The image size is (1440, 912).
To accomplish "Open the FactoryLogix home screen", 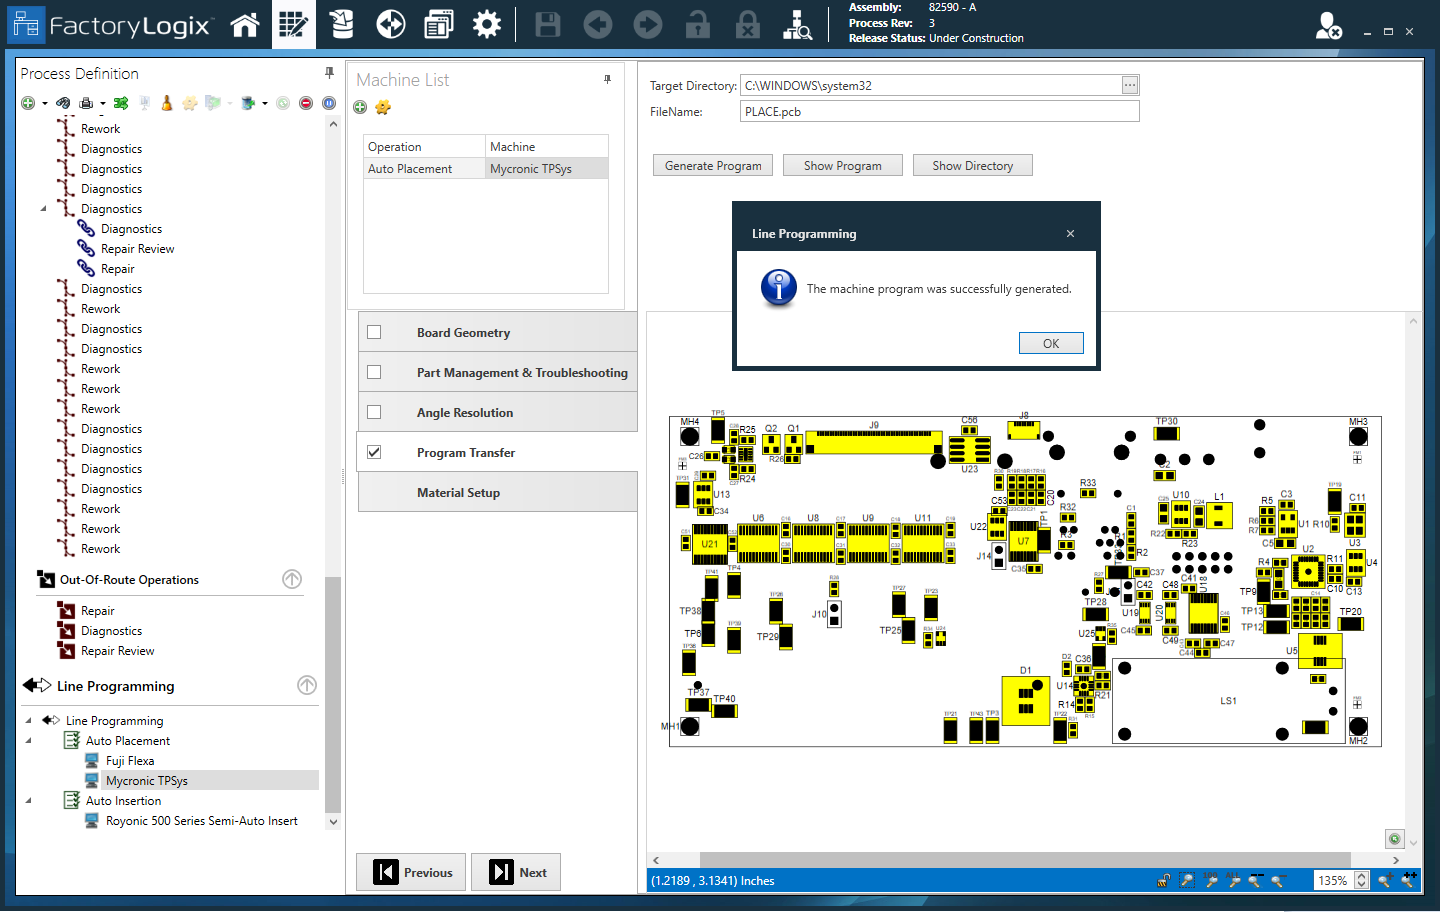I will pyautogui.click(x=245, y=25).
